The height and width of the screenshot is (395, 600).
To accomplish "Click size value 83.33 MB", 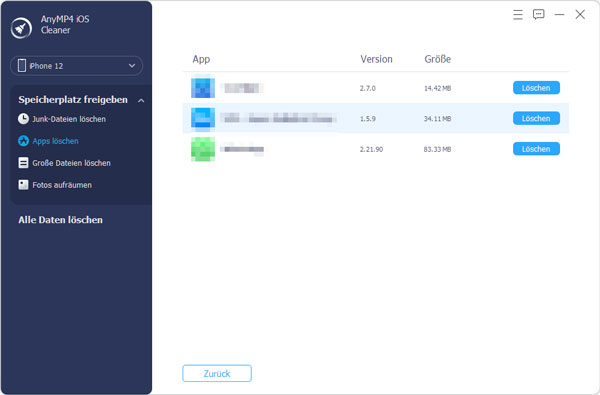I will (437, 149).
